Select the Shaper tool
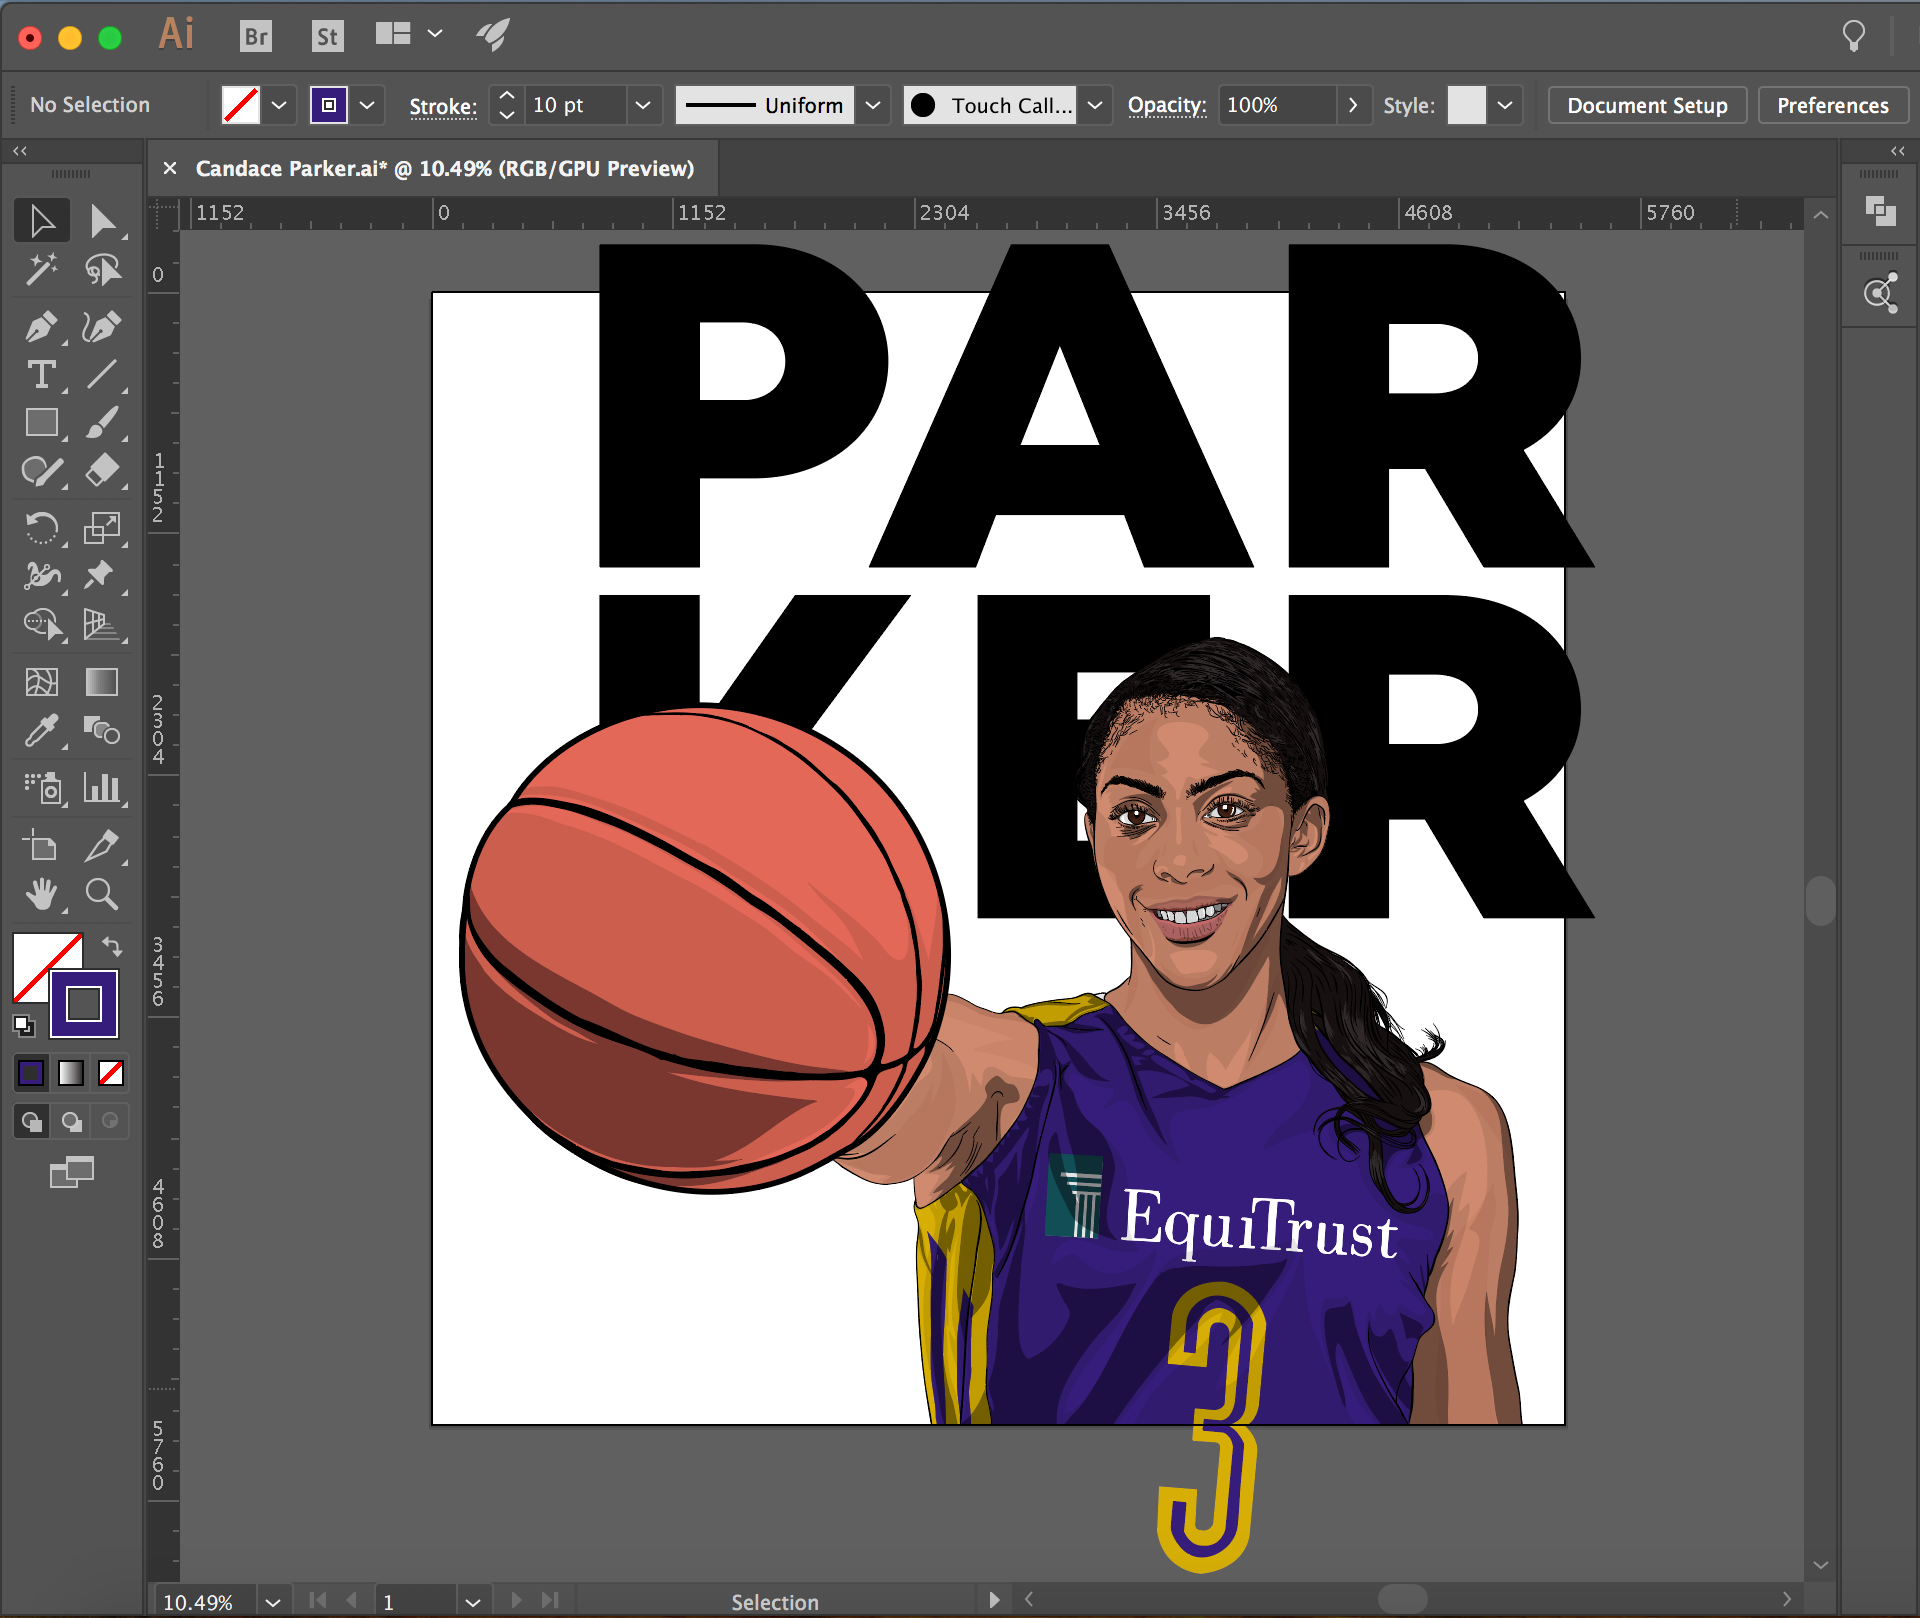Image resolution: width=1920 pixels, height=1618 pixels. click(x=42, y=471)
